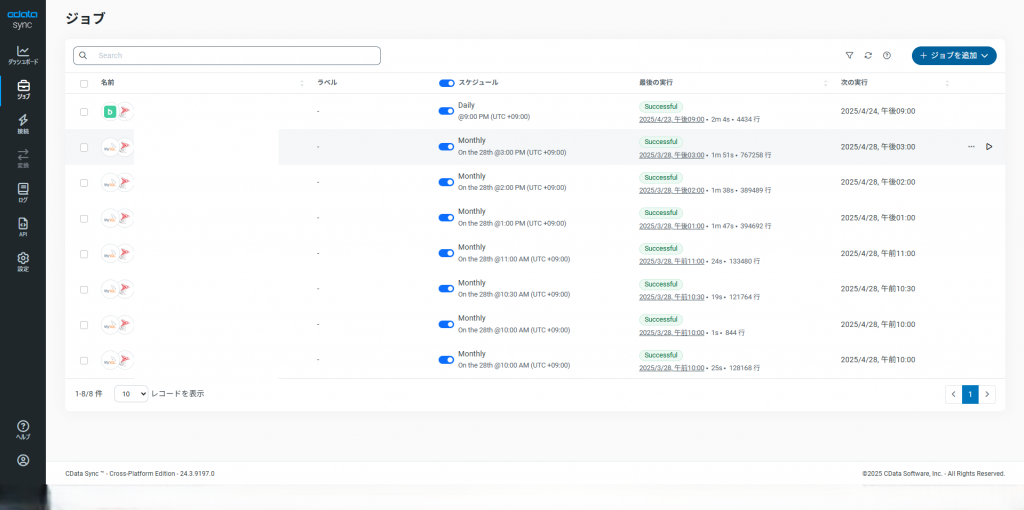Sort by Name (名前) column handle
This screenshot has height=510, width=1024.
[302, 83]
